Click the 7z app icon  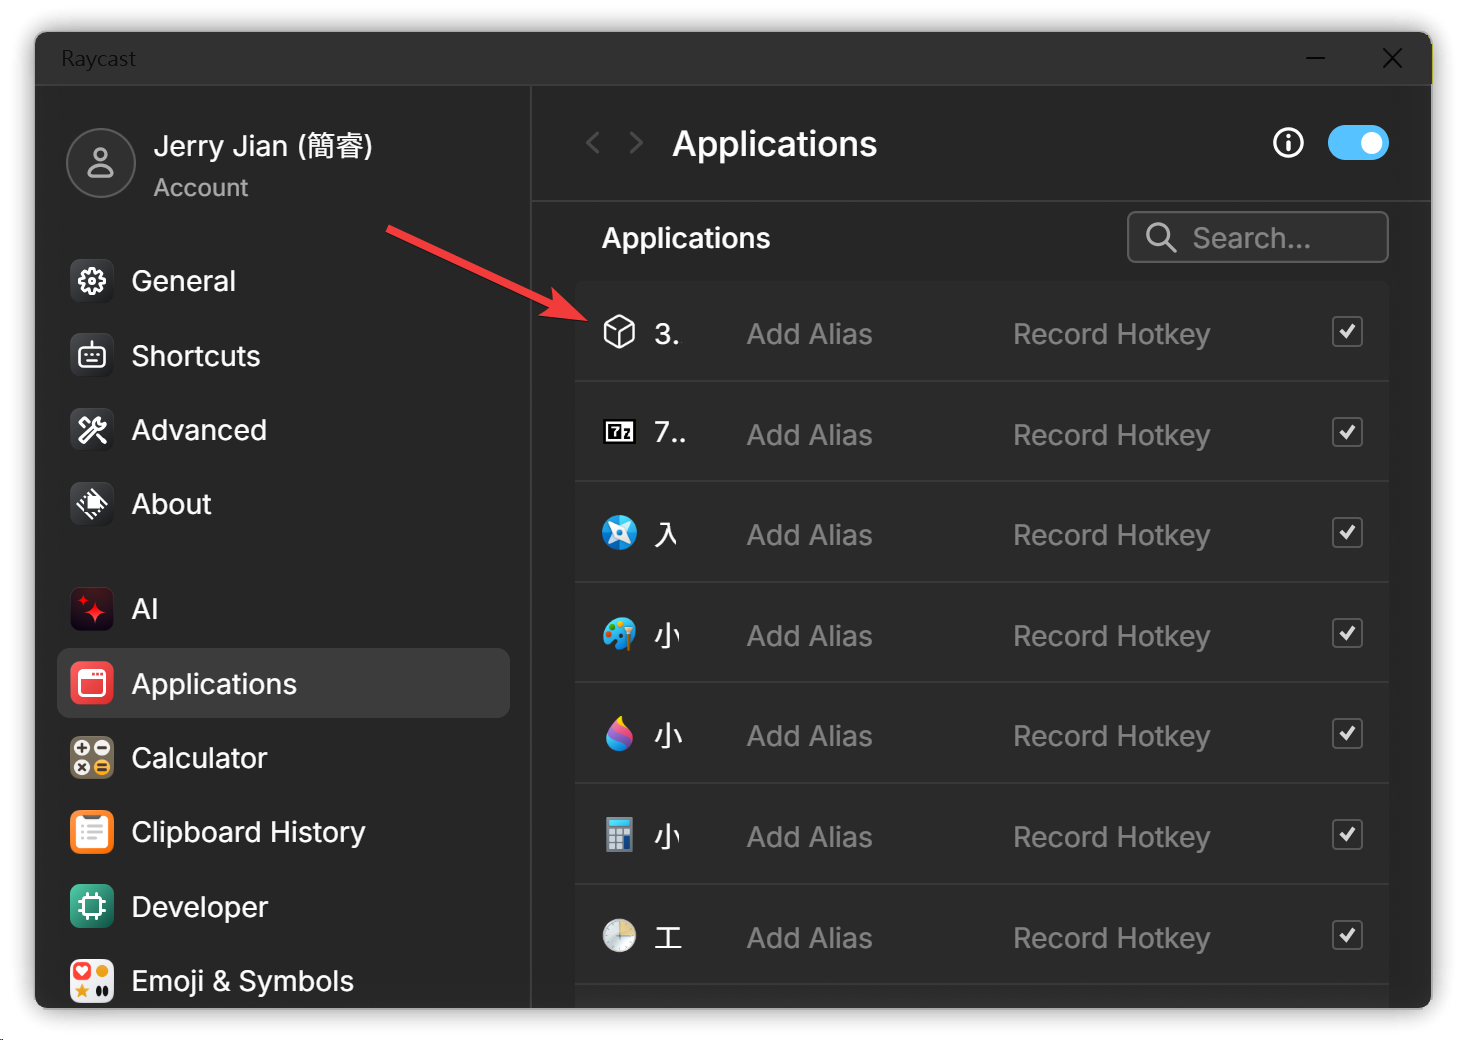click(619, 432)
